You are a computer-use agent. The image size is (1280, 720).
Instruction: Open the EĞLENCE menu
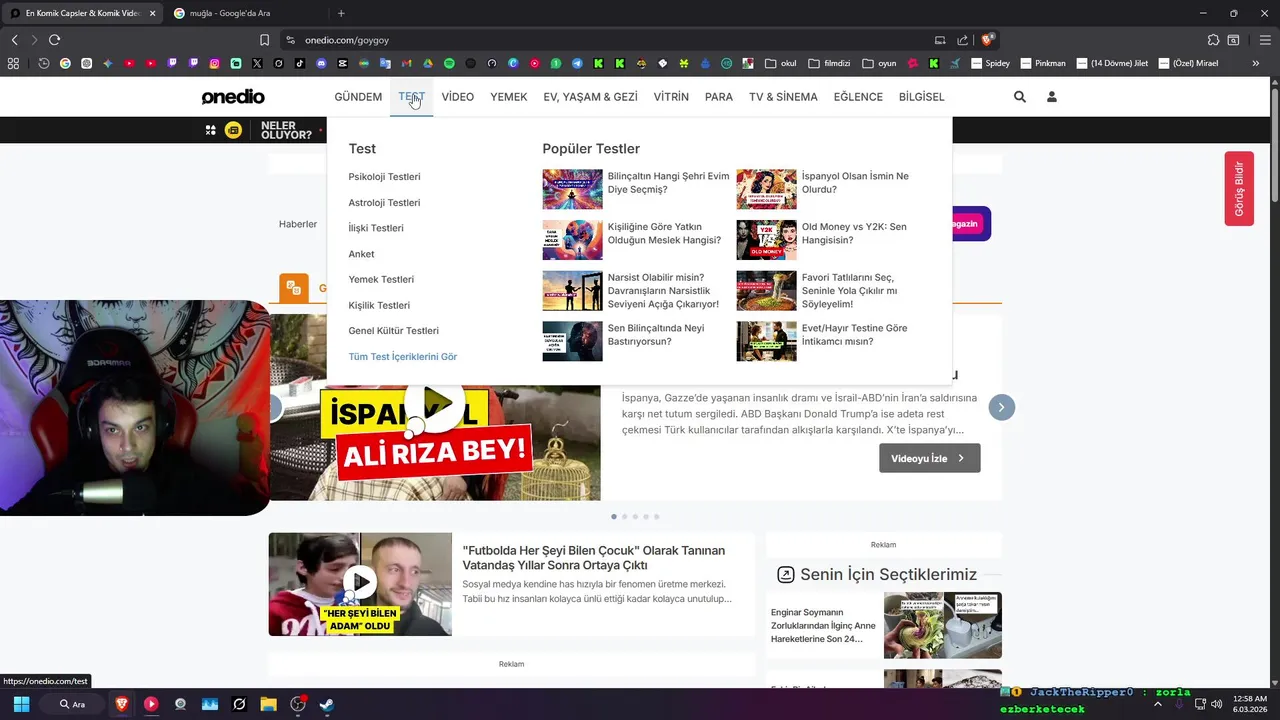point(858,97)
